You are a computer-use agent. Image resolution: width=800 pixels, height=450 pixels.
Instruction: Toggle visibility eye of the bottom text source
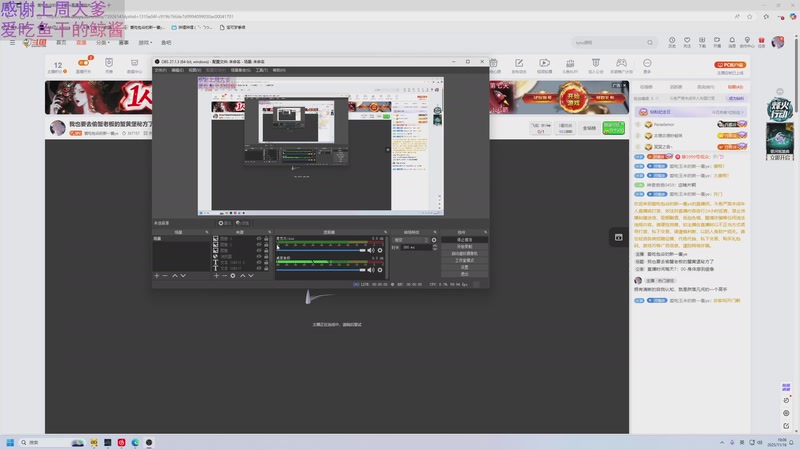(x=259, y=268)
